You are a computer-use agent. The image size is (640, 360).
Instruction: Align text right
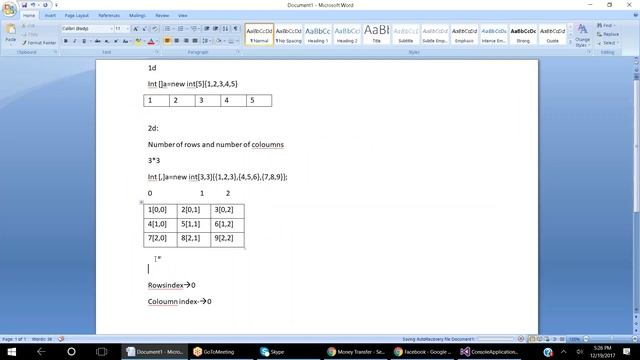tap(186, 41)
